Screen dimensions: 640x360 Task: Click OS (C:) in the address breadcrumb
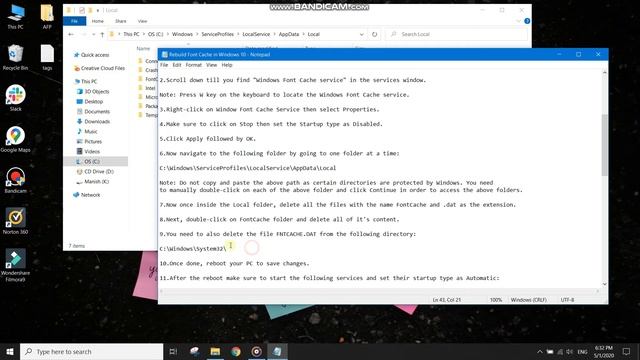click(x=156, y=34)
